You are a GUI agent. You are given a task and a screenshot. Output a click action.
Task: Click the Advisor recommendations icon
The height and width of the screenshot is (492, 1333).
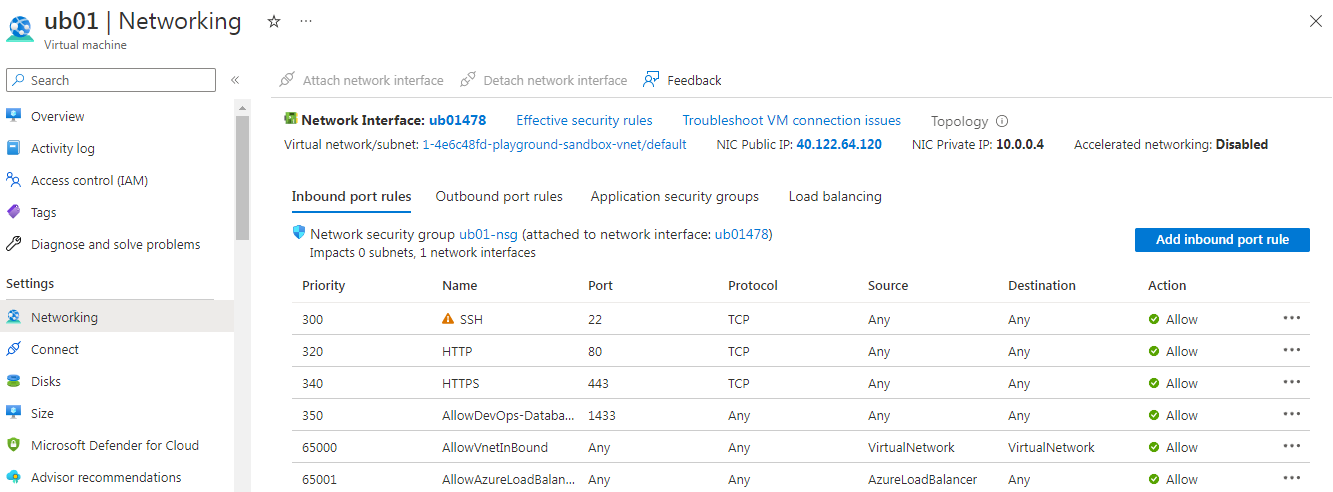pos(14,477)
